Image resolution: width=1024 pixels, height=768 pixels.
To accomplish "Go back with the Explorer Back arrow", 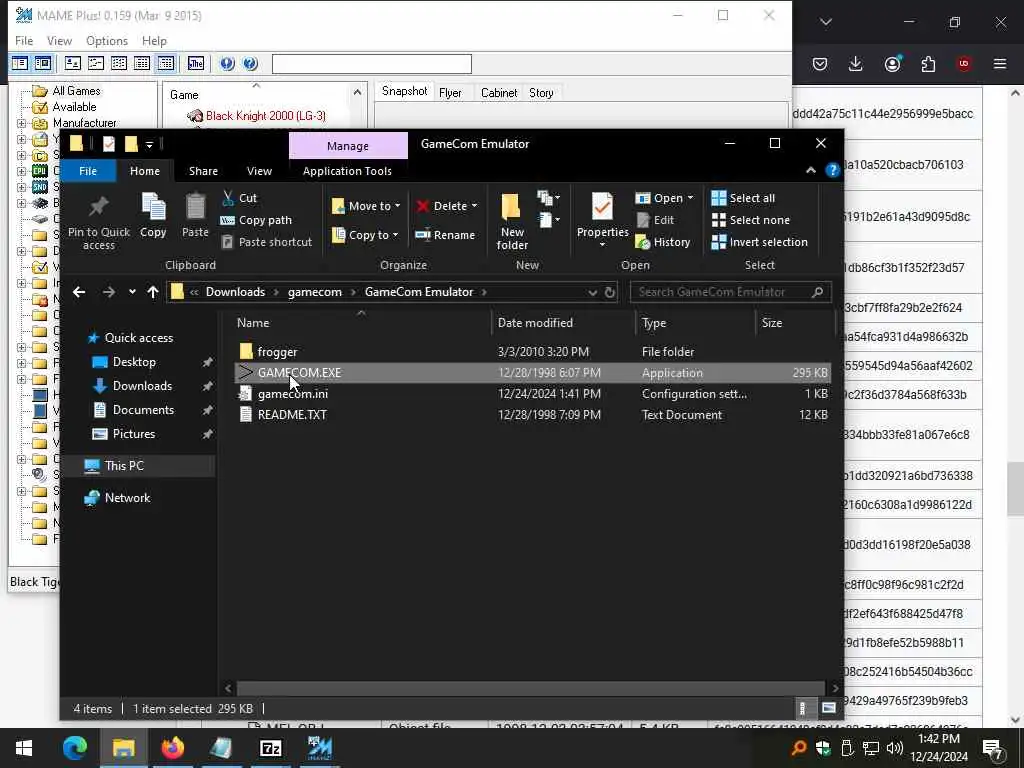I will (x=79, y=292).
